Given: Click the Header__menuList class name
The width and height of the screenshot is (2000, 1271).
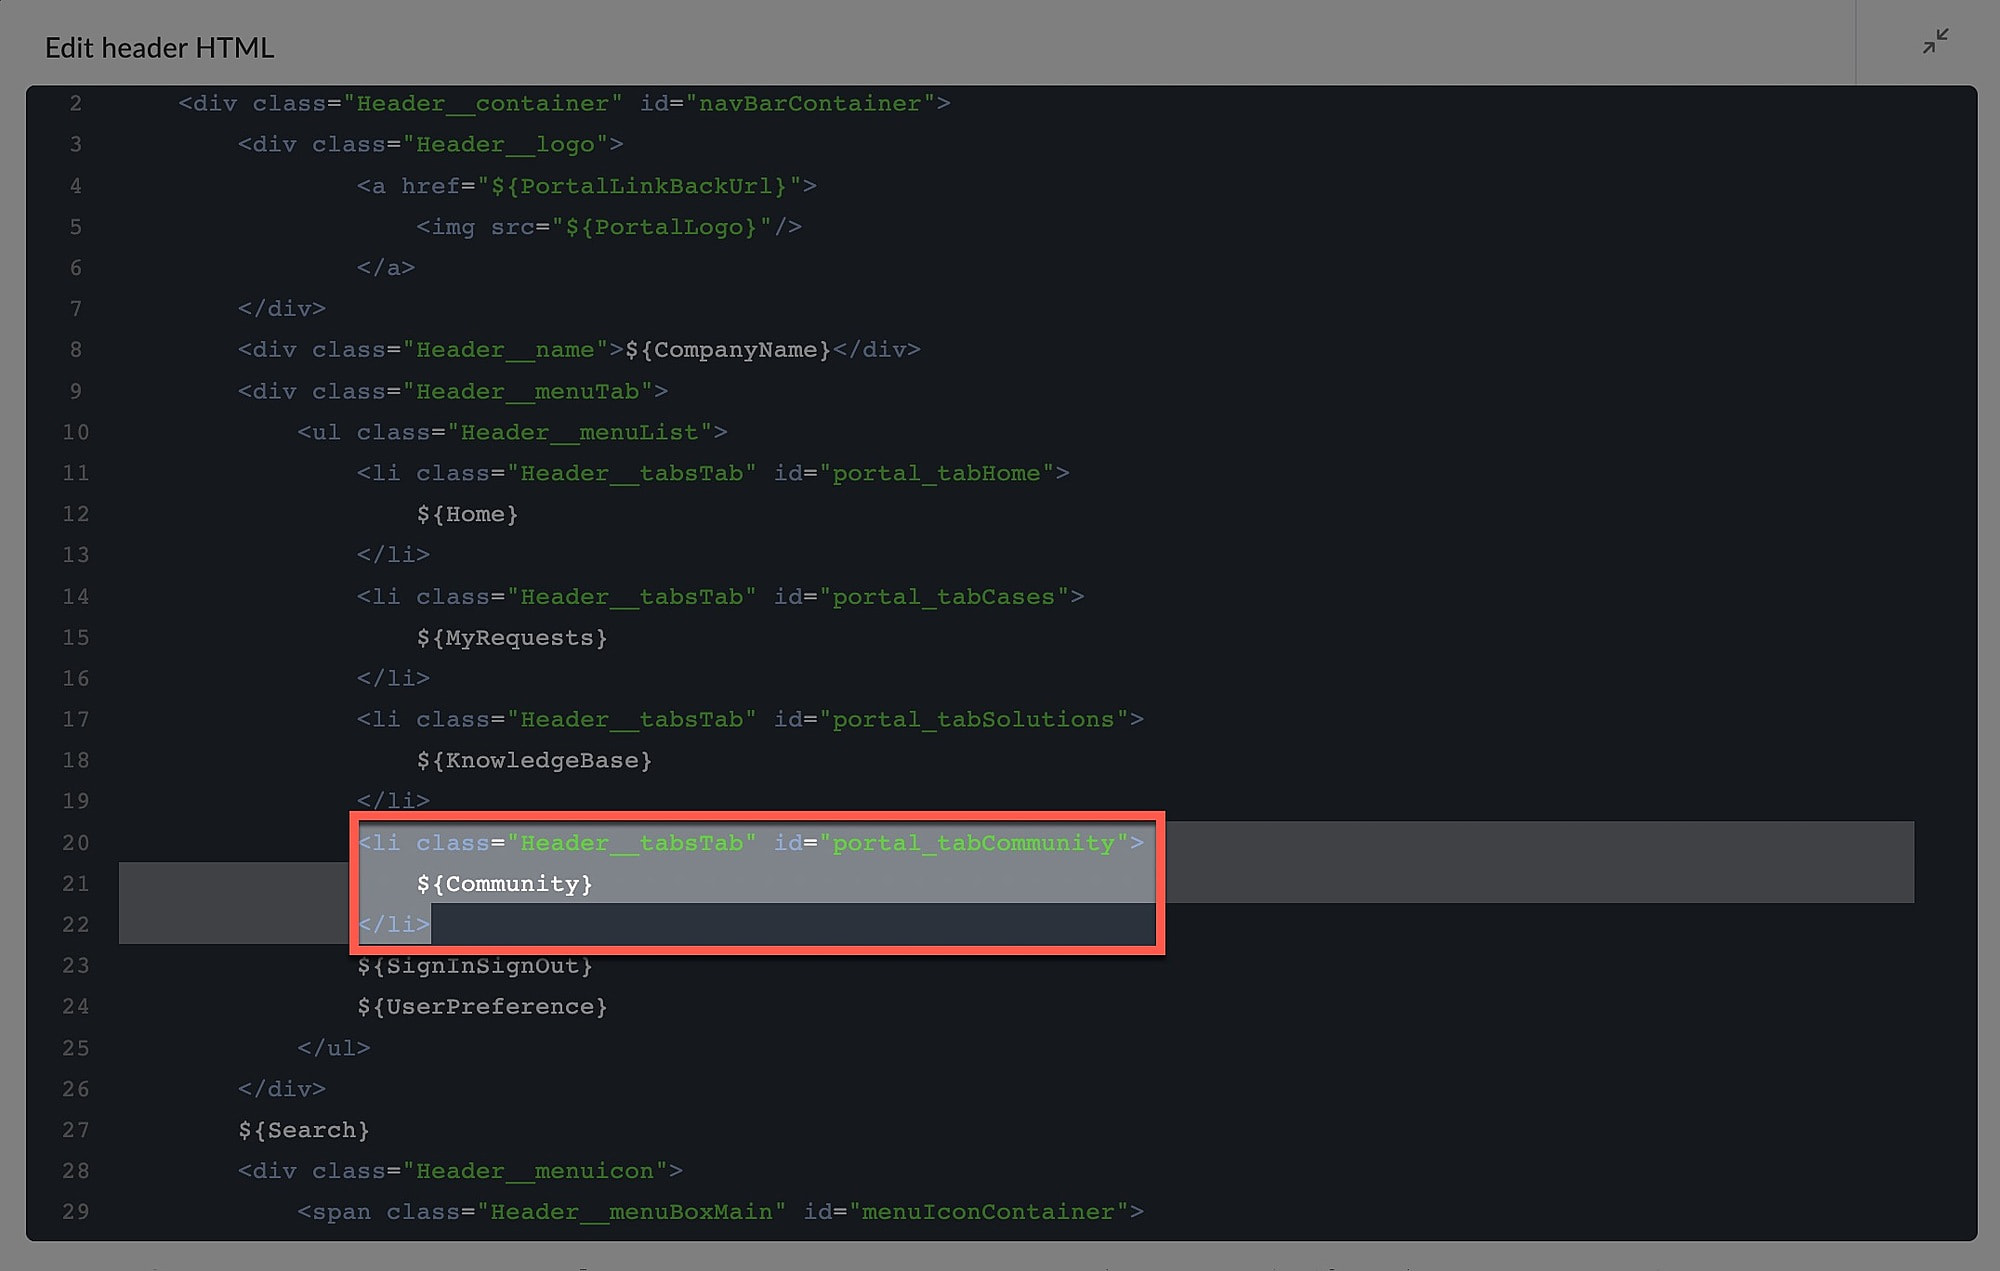Looking at the screenshot, I should point(579,432).
